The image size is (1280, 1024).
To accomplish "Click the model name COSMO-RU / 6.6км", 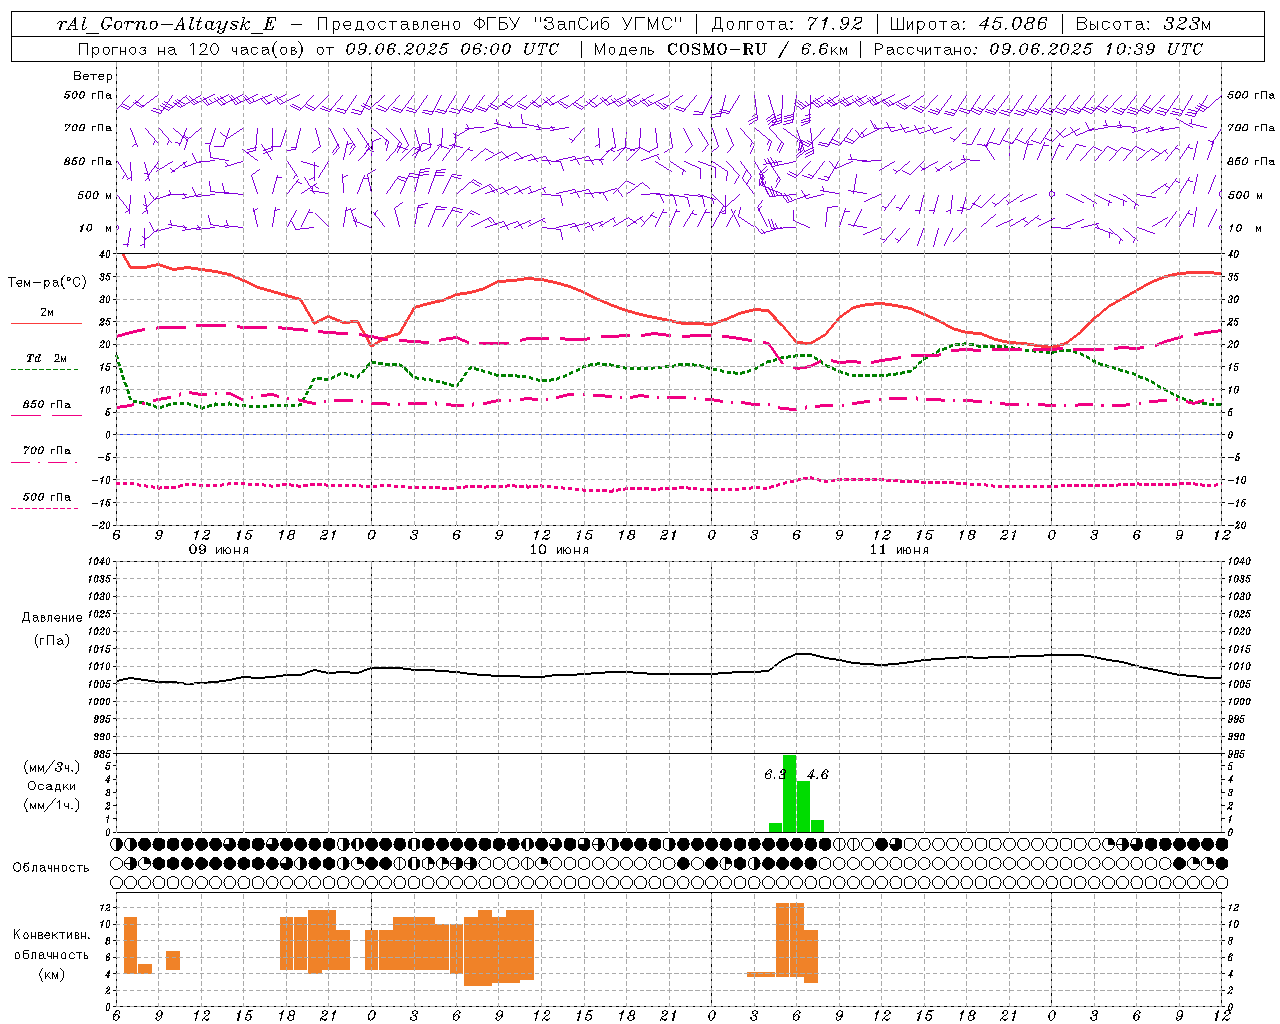I will [760, 49].
